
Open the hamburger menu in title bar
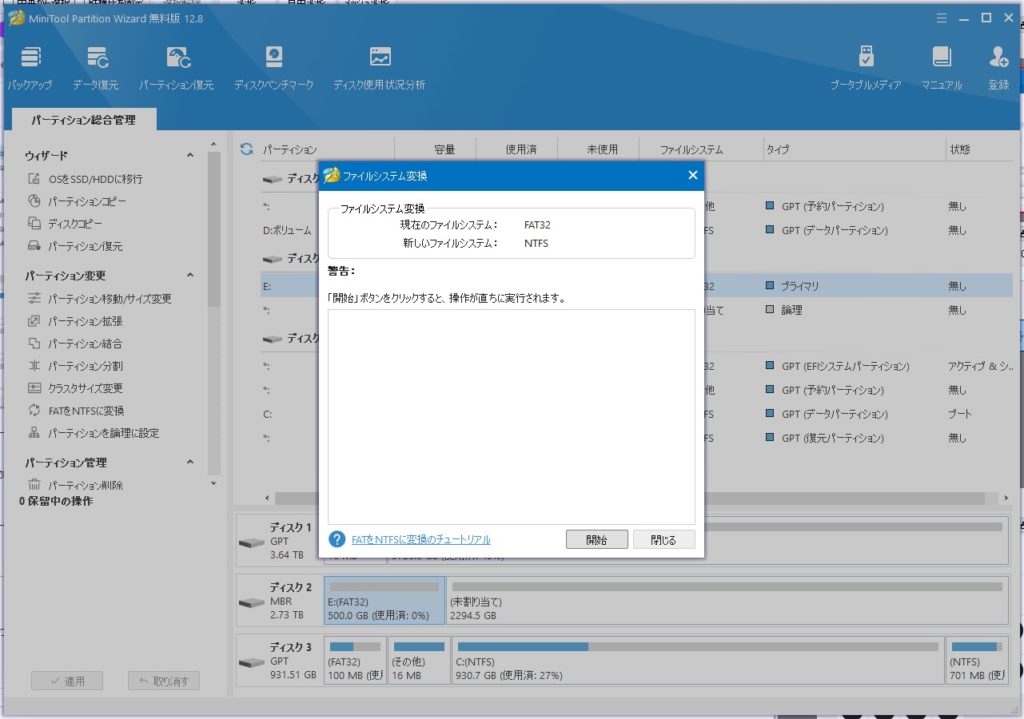click(x=940, y=18)
